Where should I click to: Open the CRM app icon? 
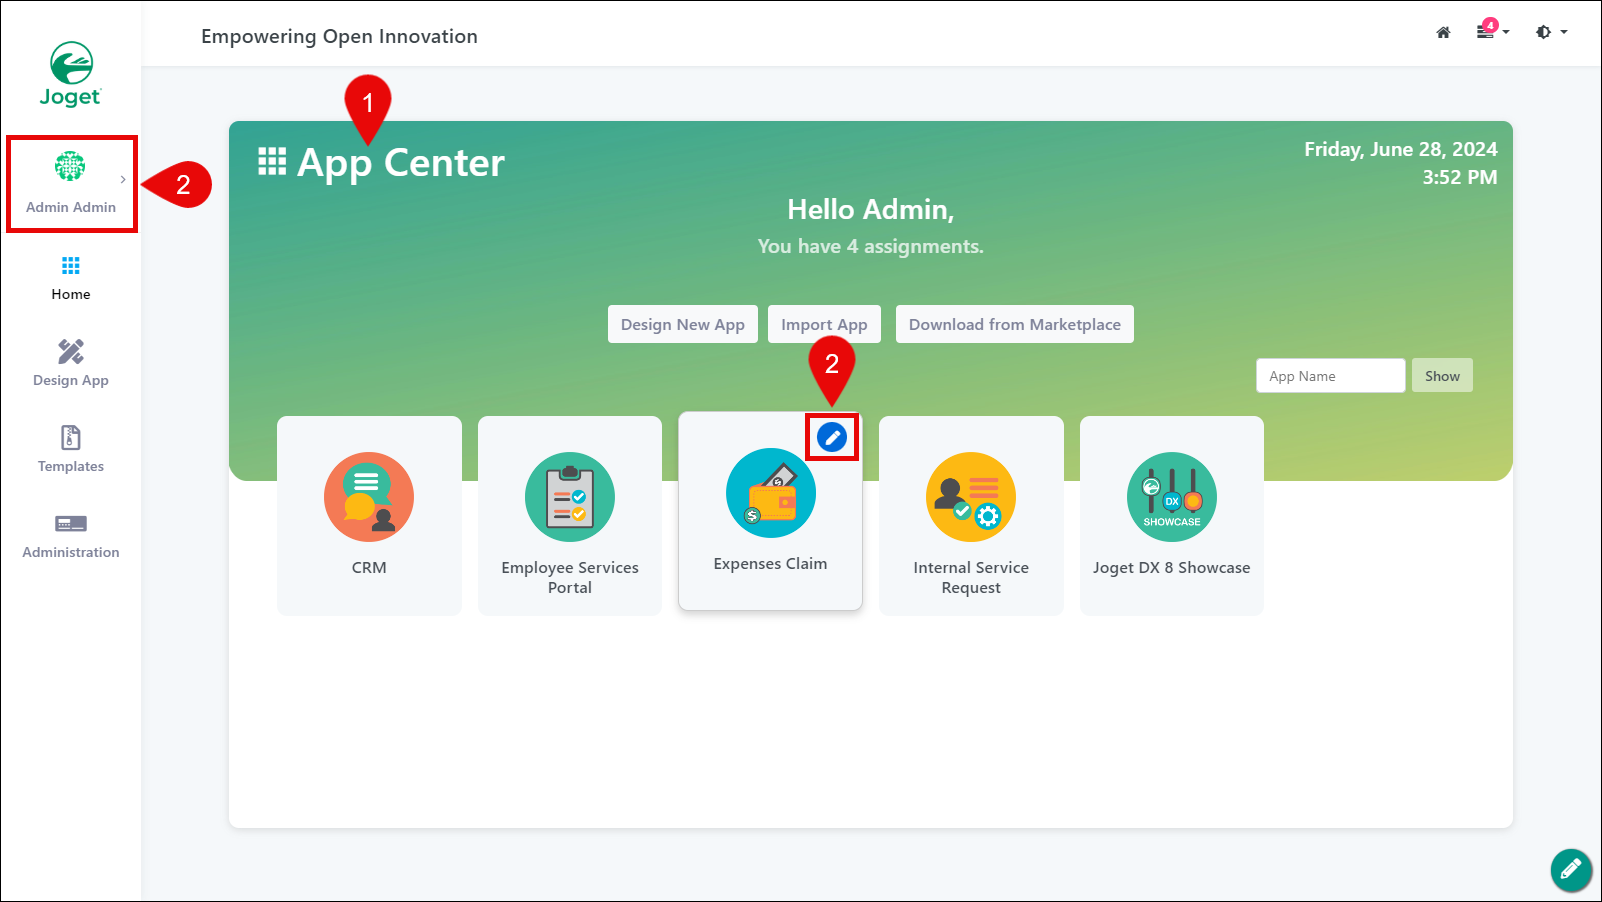point(369,497)
